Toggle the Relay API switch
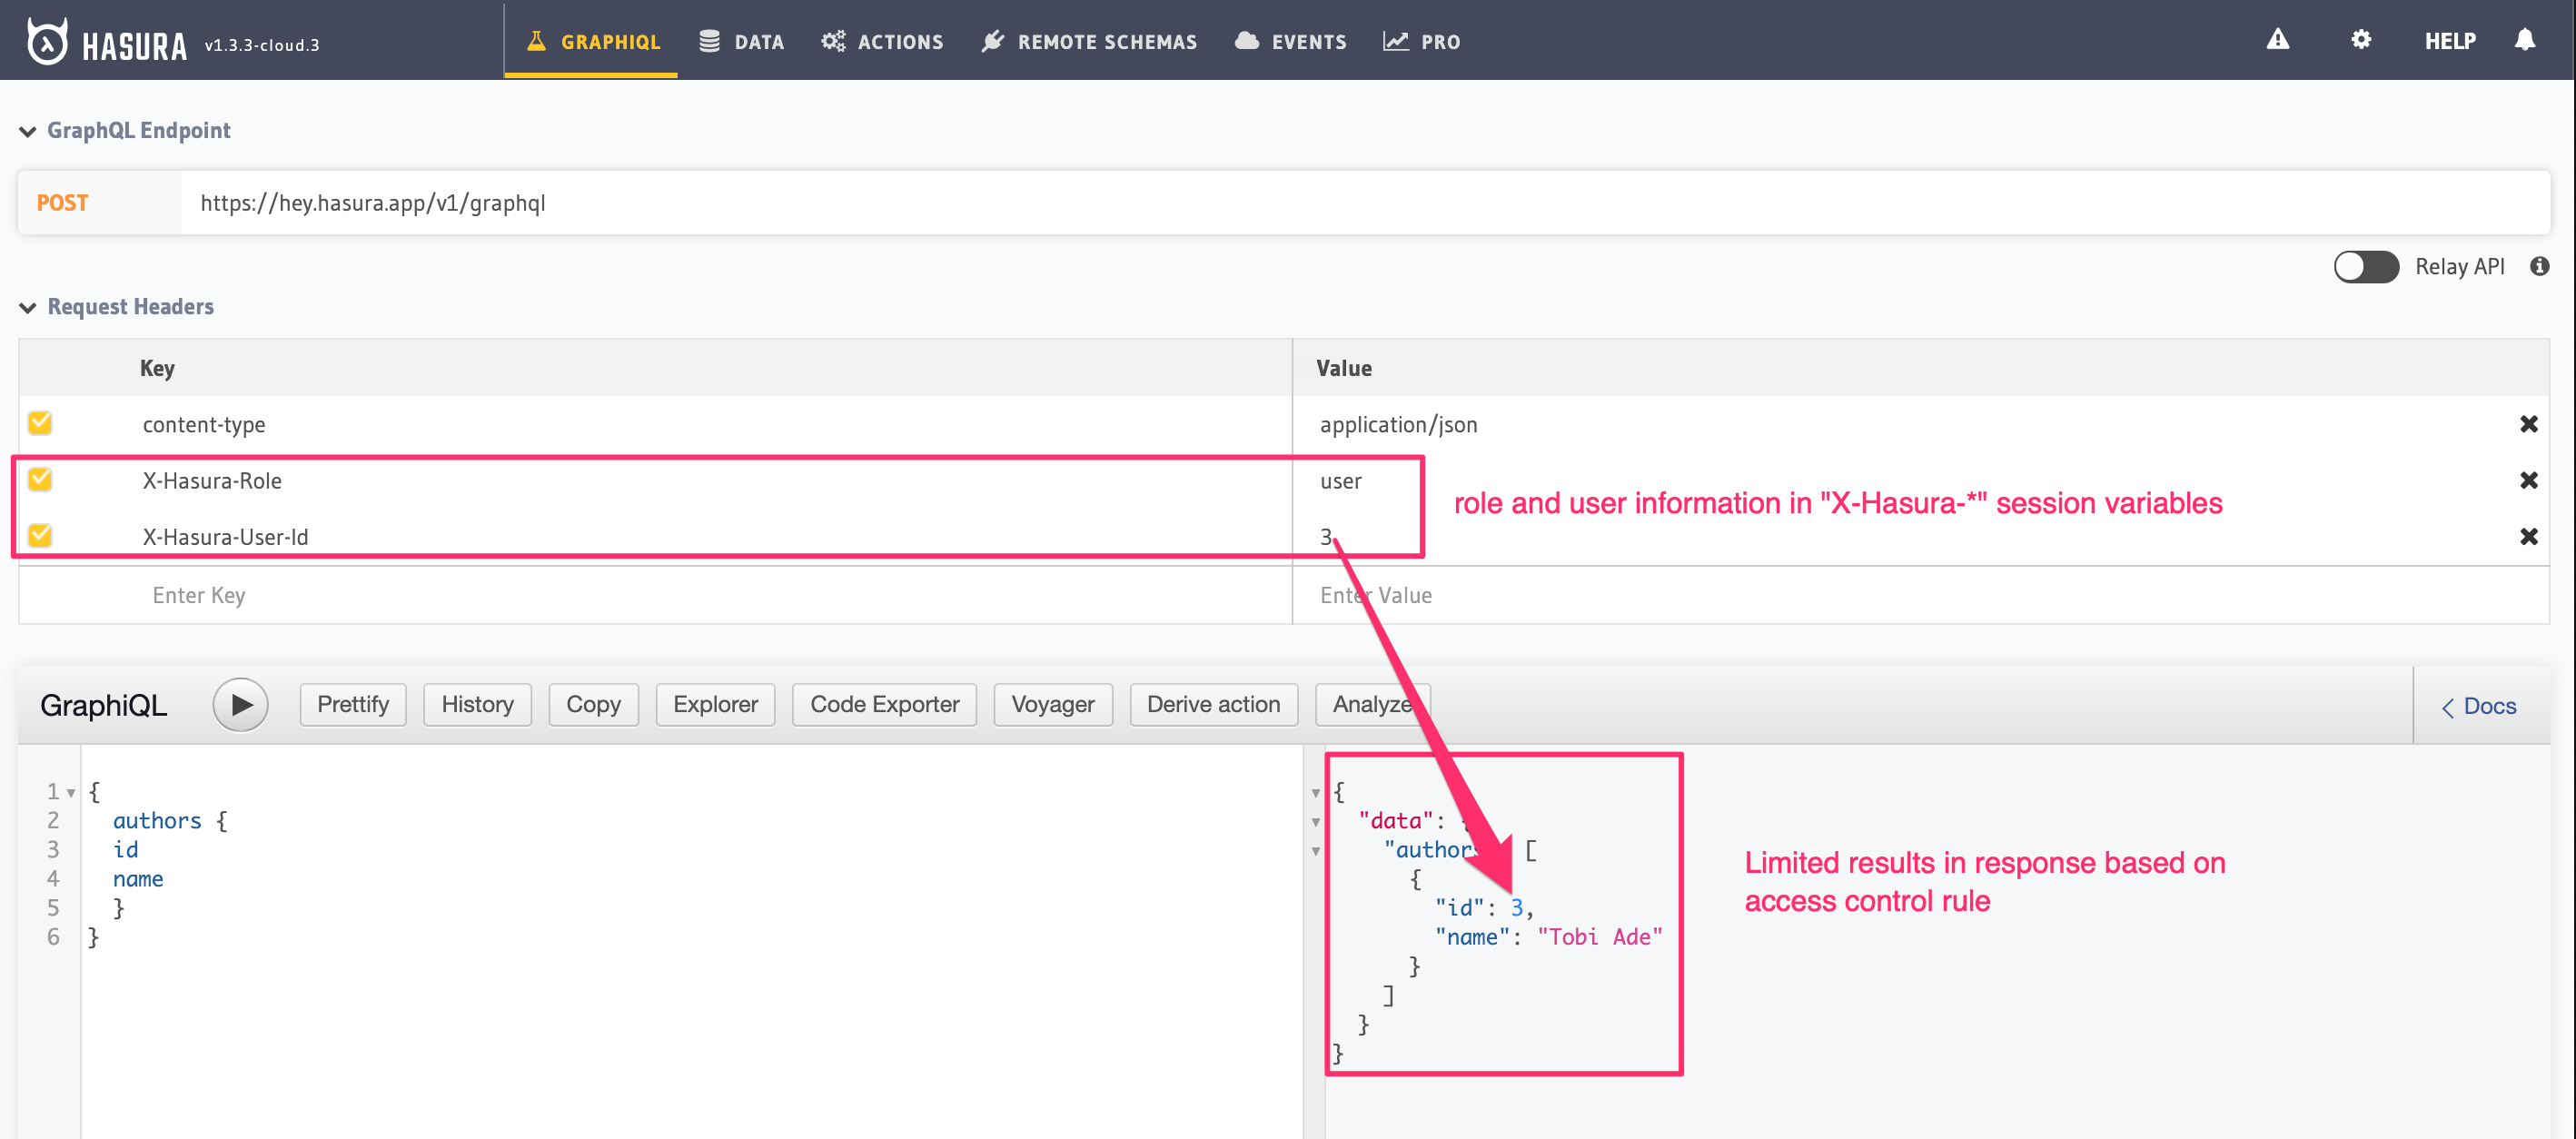The width and height of the screenshot is (2576, 1139). pyautogui.click(x=2365, y=266)
